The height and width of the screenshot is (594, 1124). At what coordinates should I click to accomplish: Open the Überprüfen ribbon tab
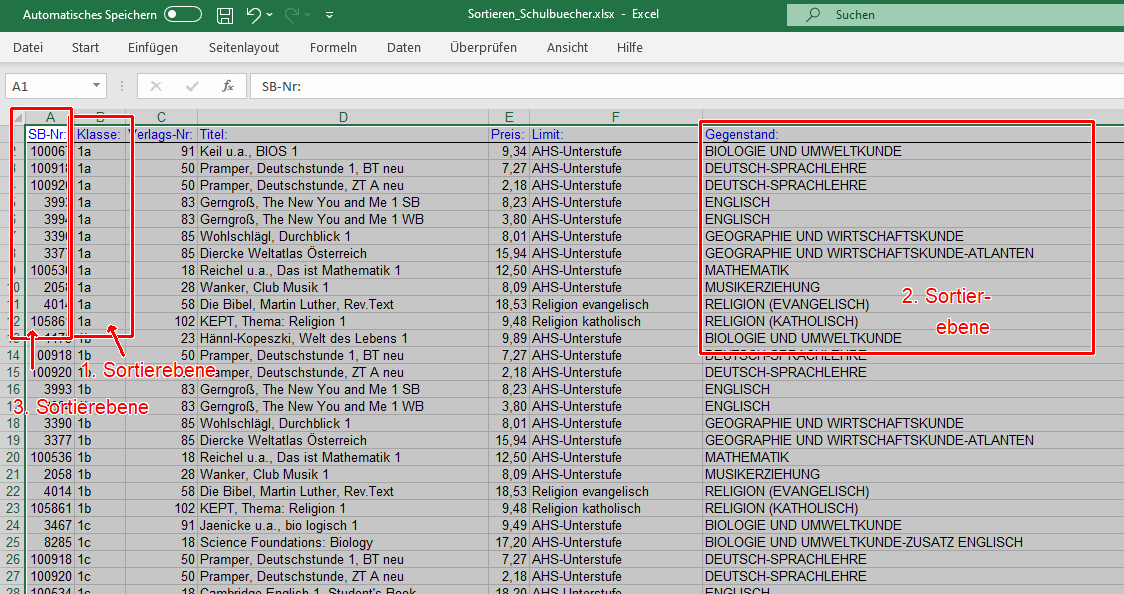tap(483, 47)
